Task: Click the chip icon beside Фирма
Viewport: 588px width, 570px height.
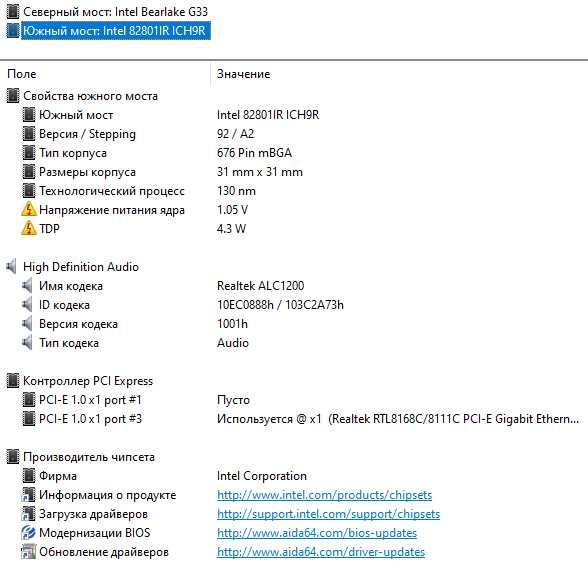Action: click(x=28, y=476)
